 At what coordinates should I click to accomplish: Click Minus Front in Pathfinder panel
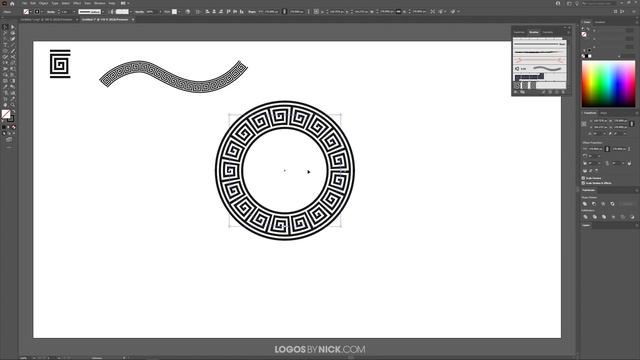pyautogui.click(x=594, y=204)
